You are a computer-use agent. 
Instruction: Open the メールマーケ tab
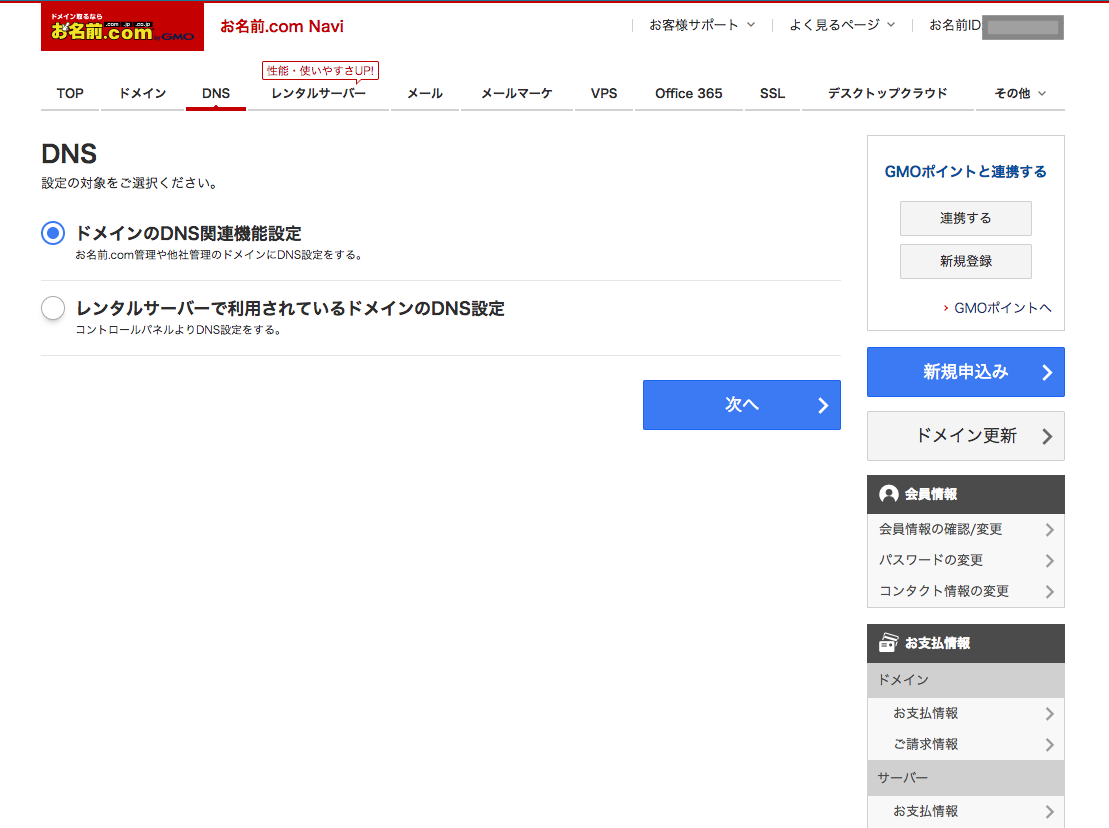(517, 93)
